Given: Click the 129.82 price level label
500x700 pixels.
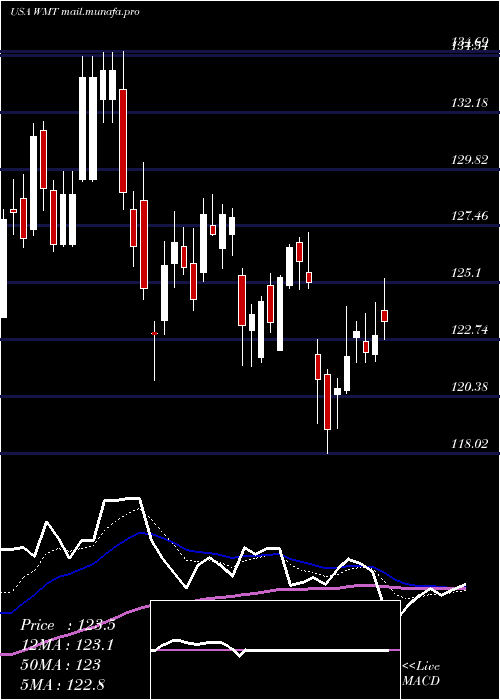Looking at the screenshot, I should pos(470,160).
